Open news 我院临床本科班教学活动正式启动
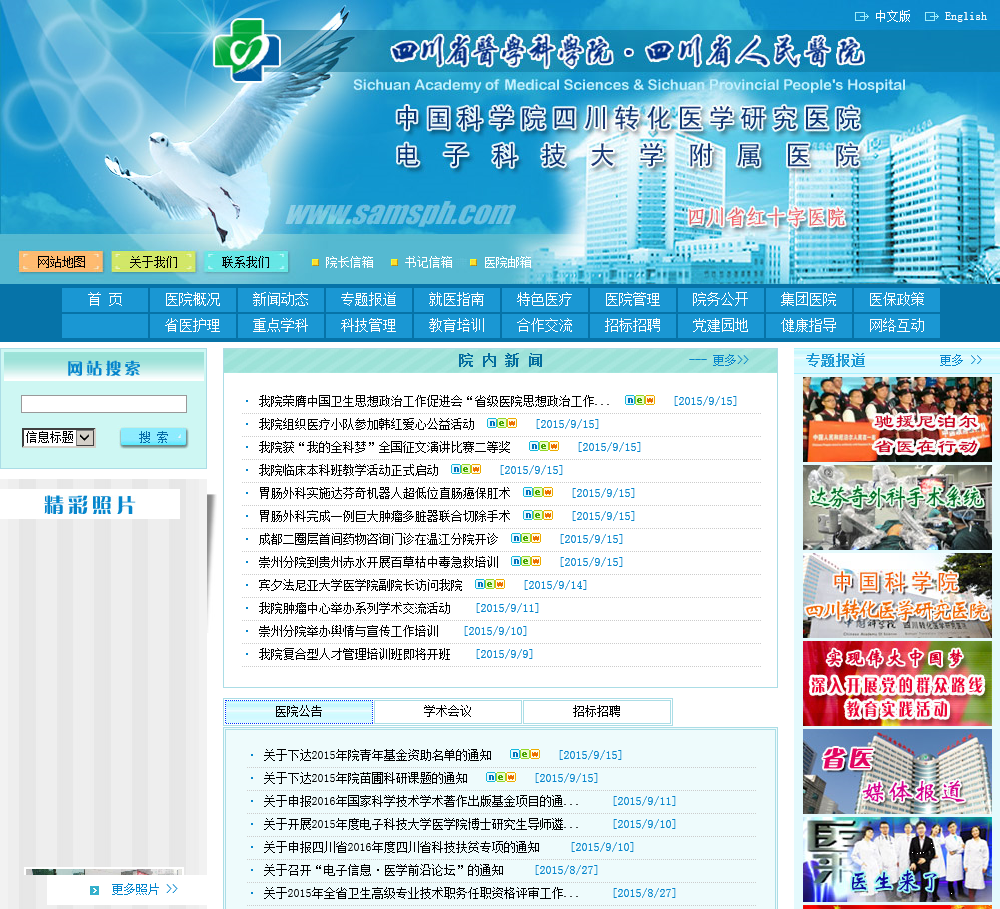Viewport: 1000px width, 909px height. pyautogui.click(x=348, y=470)
